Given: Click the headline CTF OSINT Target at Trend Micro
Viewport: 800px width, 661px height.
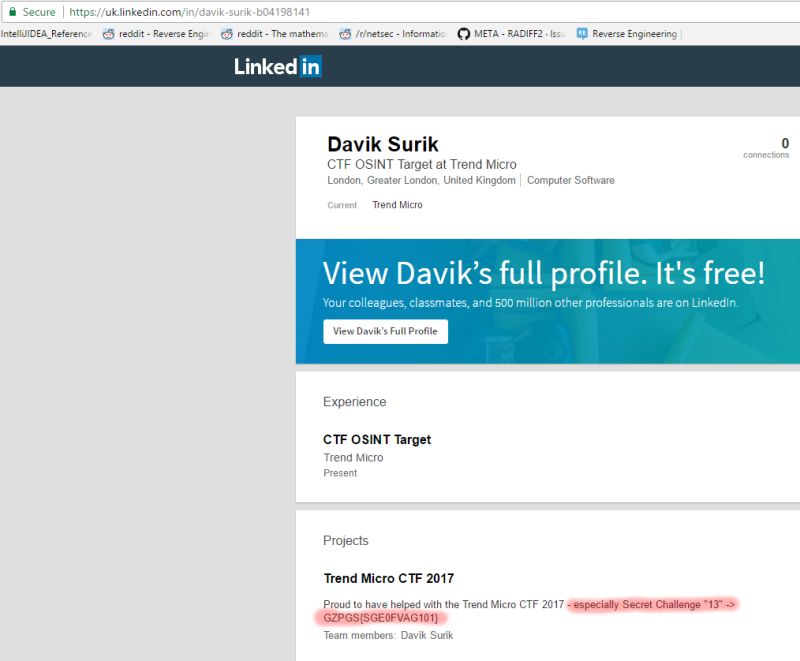Looking at the screenshot, I should coord(422,164).
